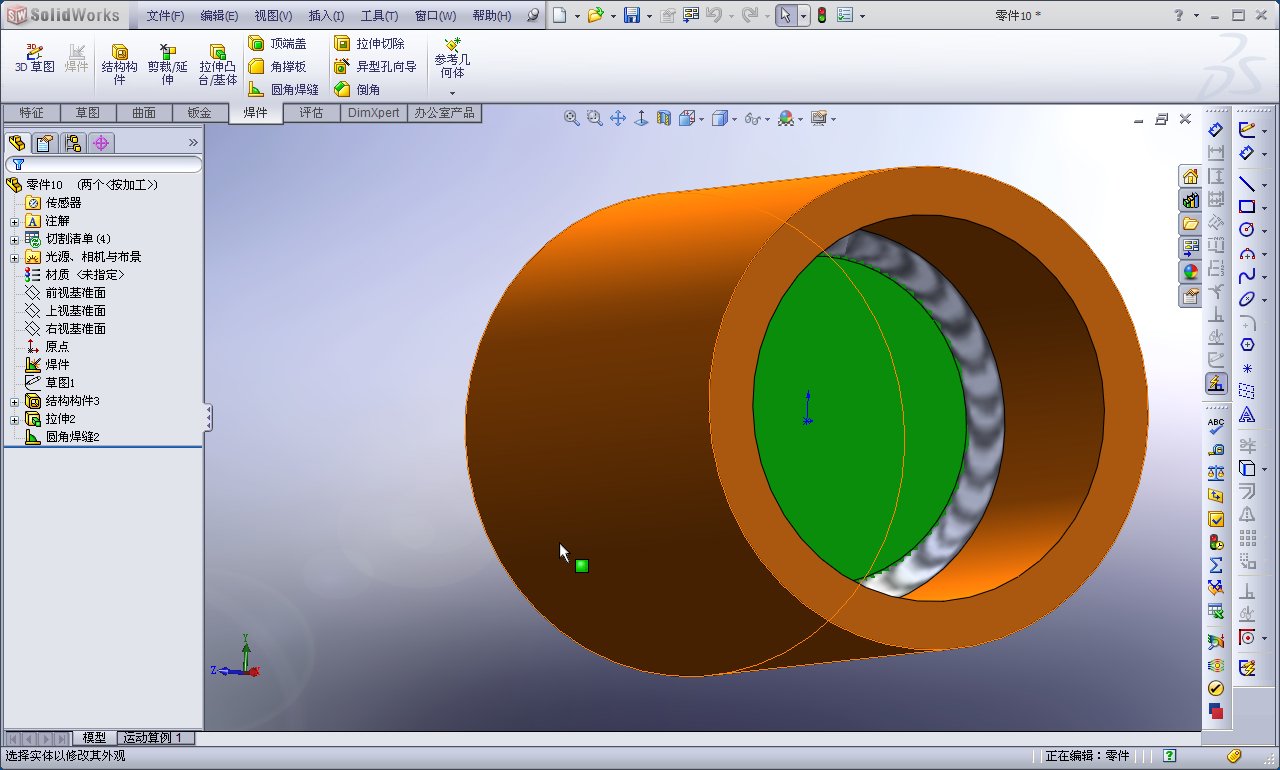
Task: Select the Line sketch tool
Action: coord(1247,183)
